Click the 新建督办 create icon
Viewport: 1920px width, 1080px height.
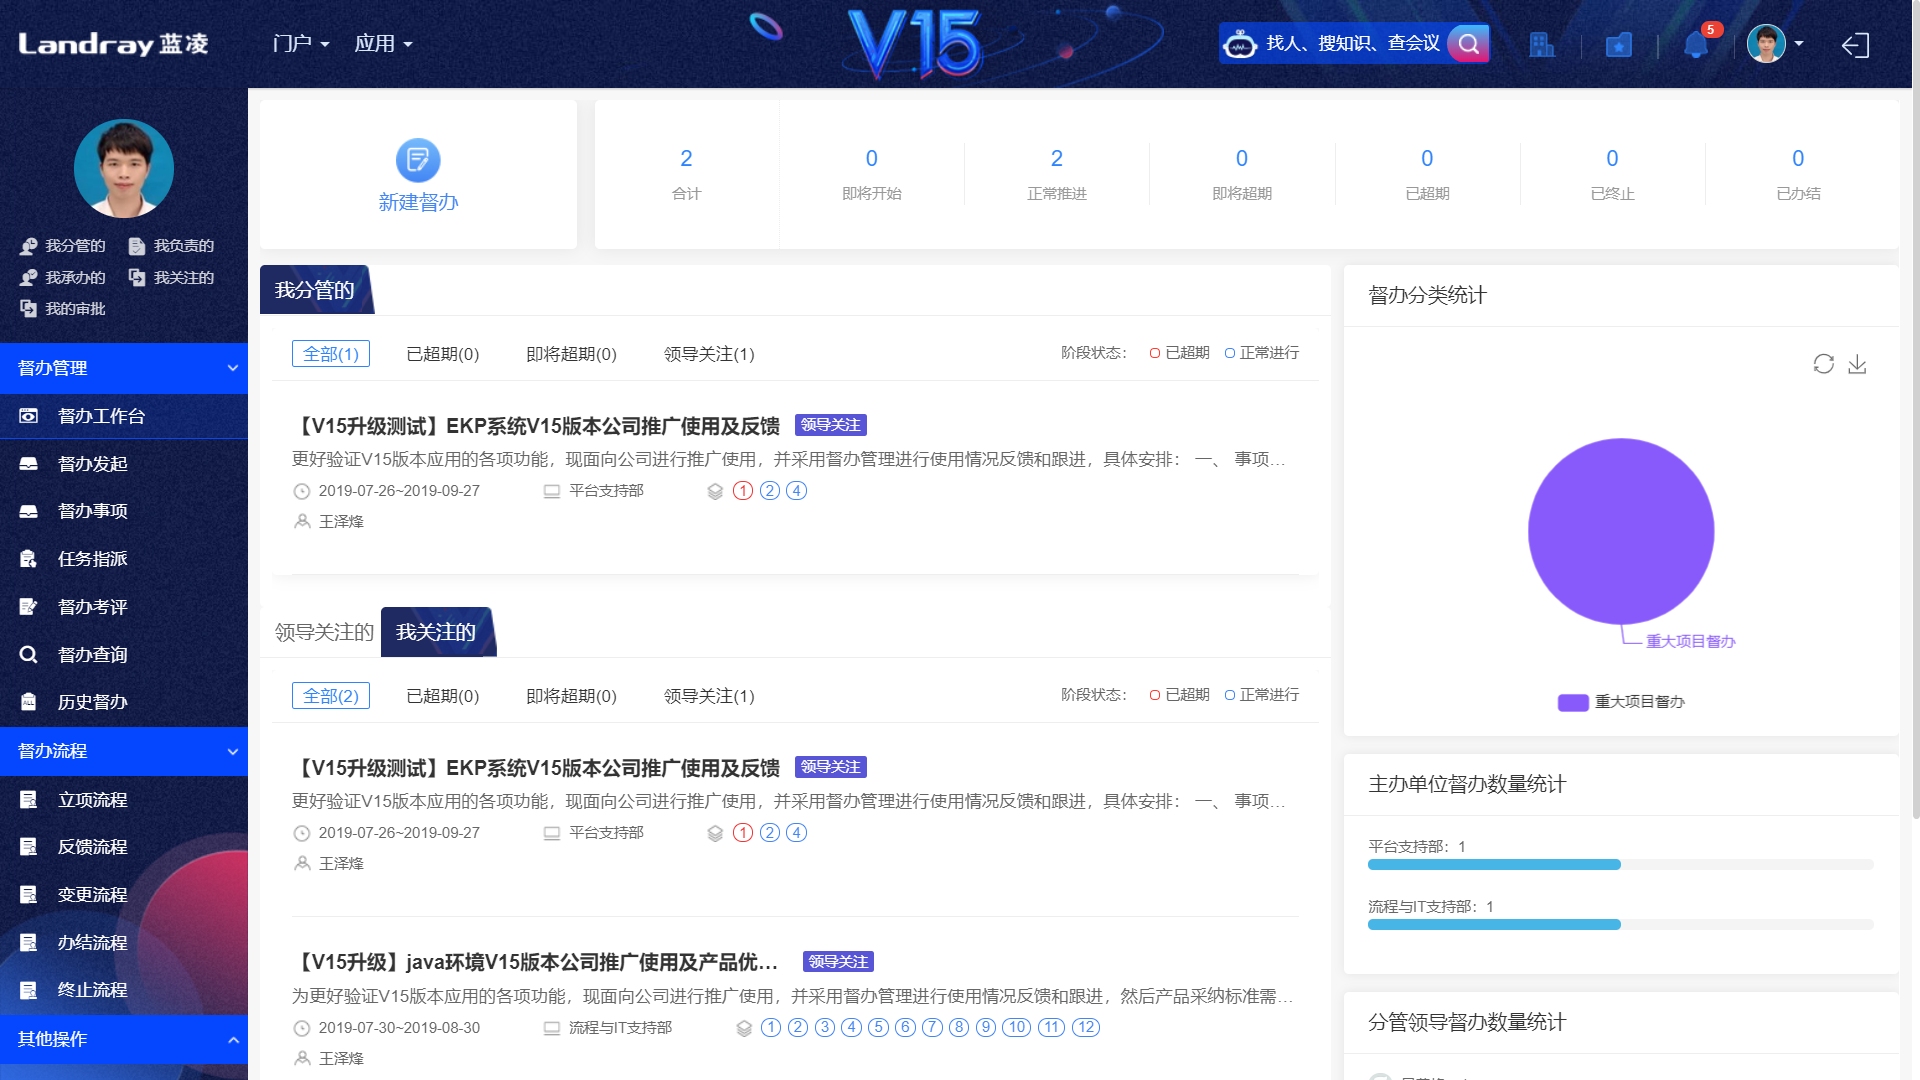(418, 160)
